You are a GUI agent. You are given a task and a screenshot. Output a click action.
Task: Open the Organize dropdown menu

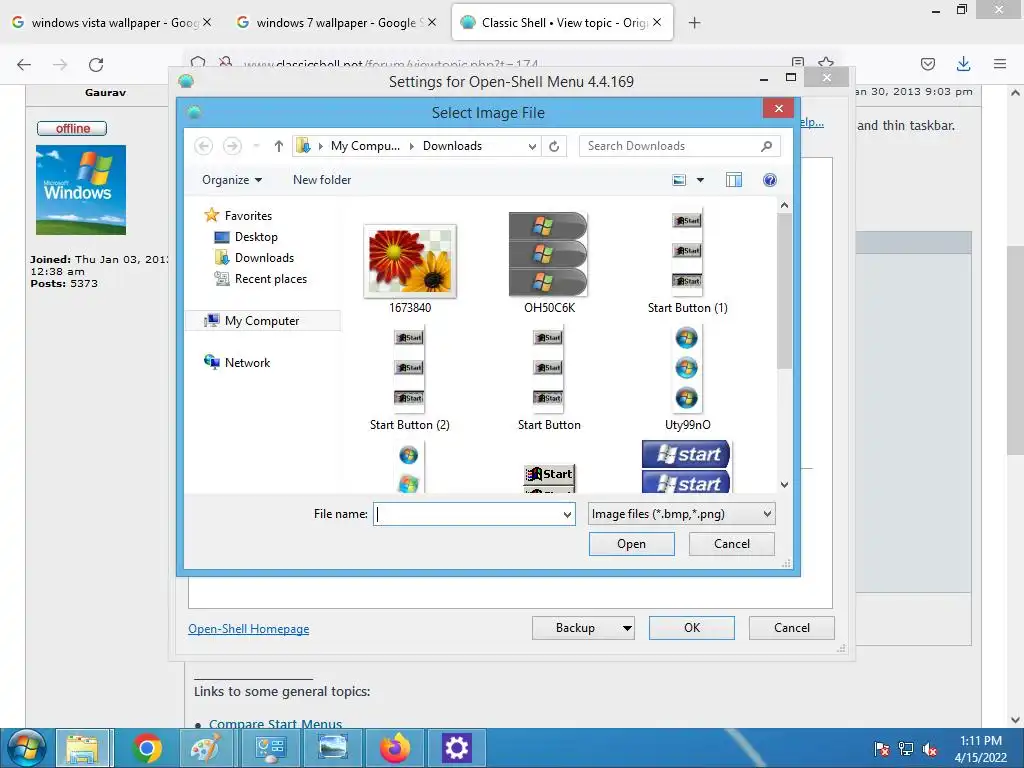(x=232, y=180)
